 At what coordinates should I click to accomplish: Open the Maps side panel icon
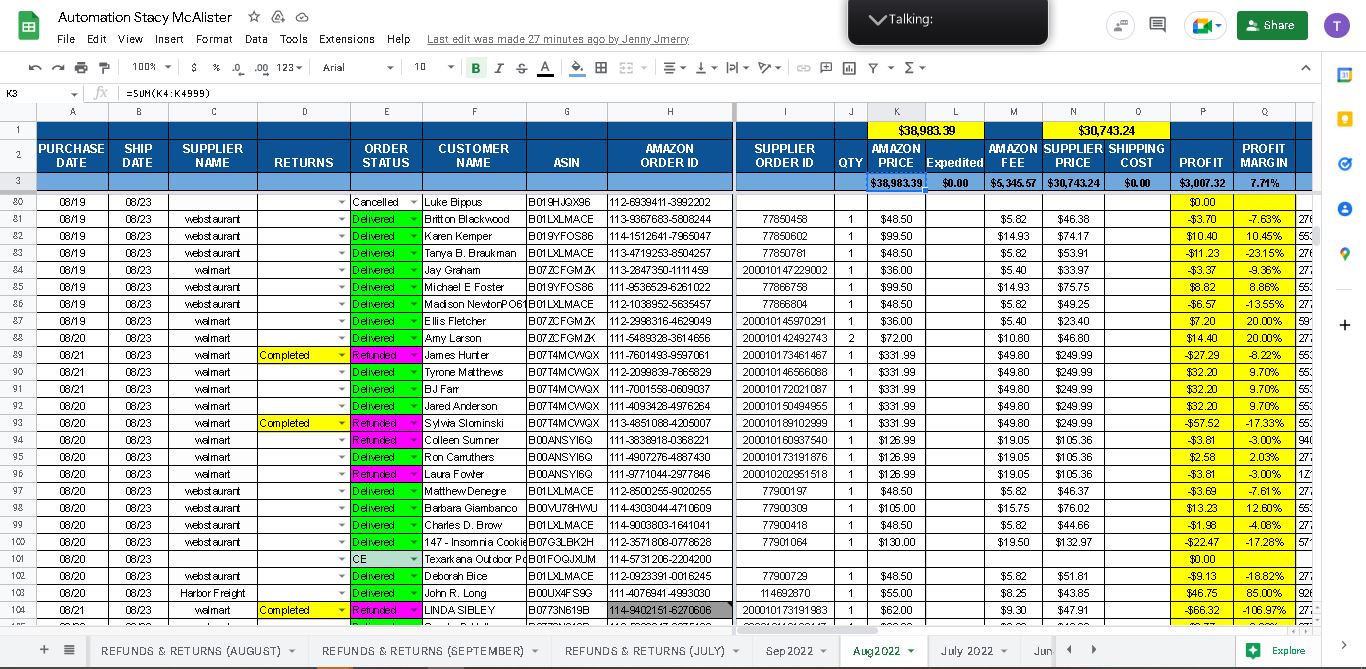[1344, 254]
